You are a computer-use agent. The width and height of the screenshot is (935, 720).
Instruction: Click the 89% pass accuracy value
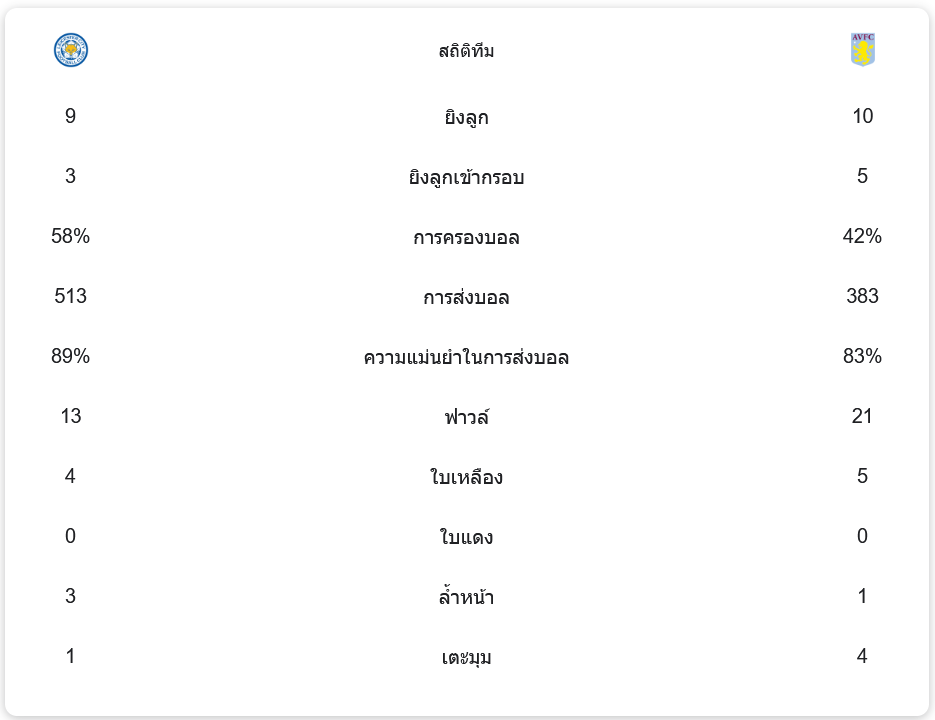tap(70, 357)
